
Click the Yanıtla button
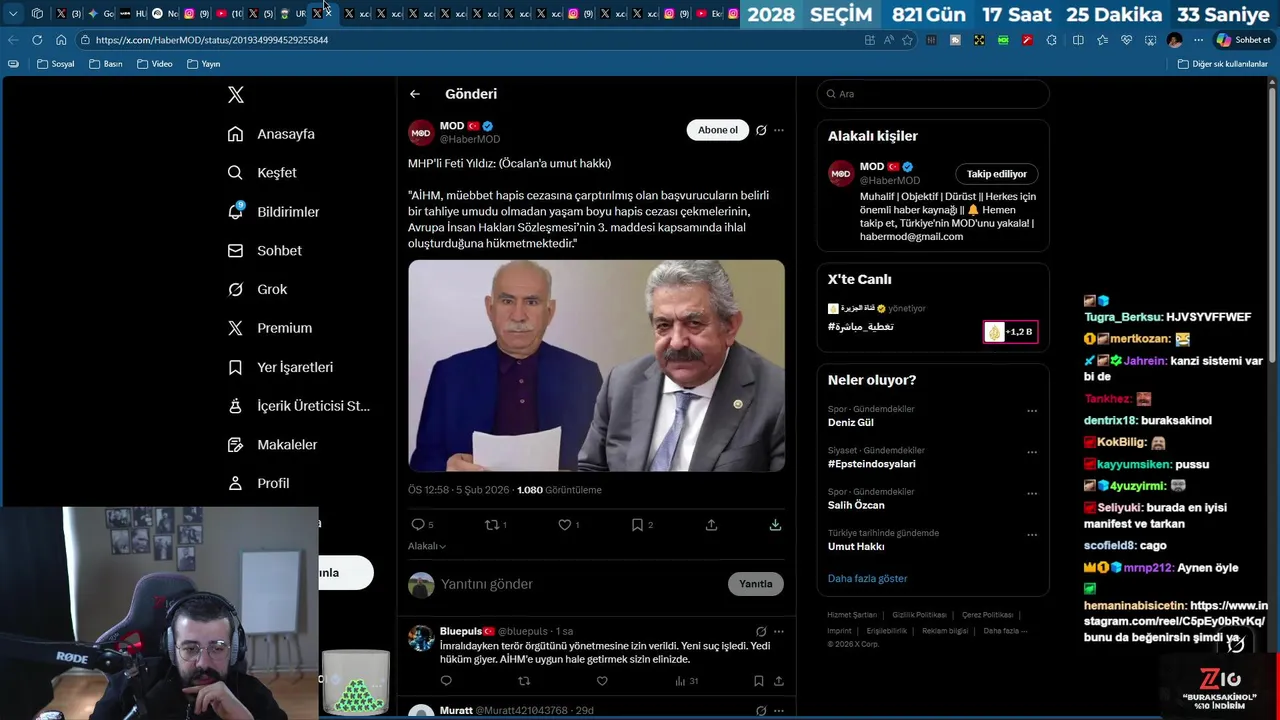click(x=756, y=584)
